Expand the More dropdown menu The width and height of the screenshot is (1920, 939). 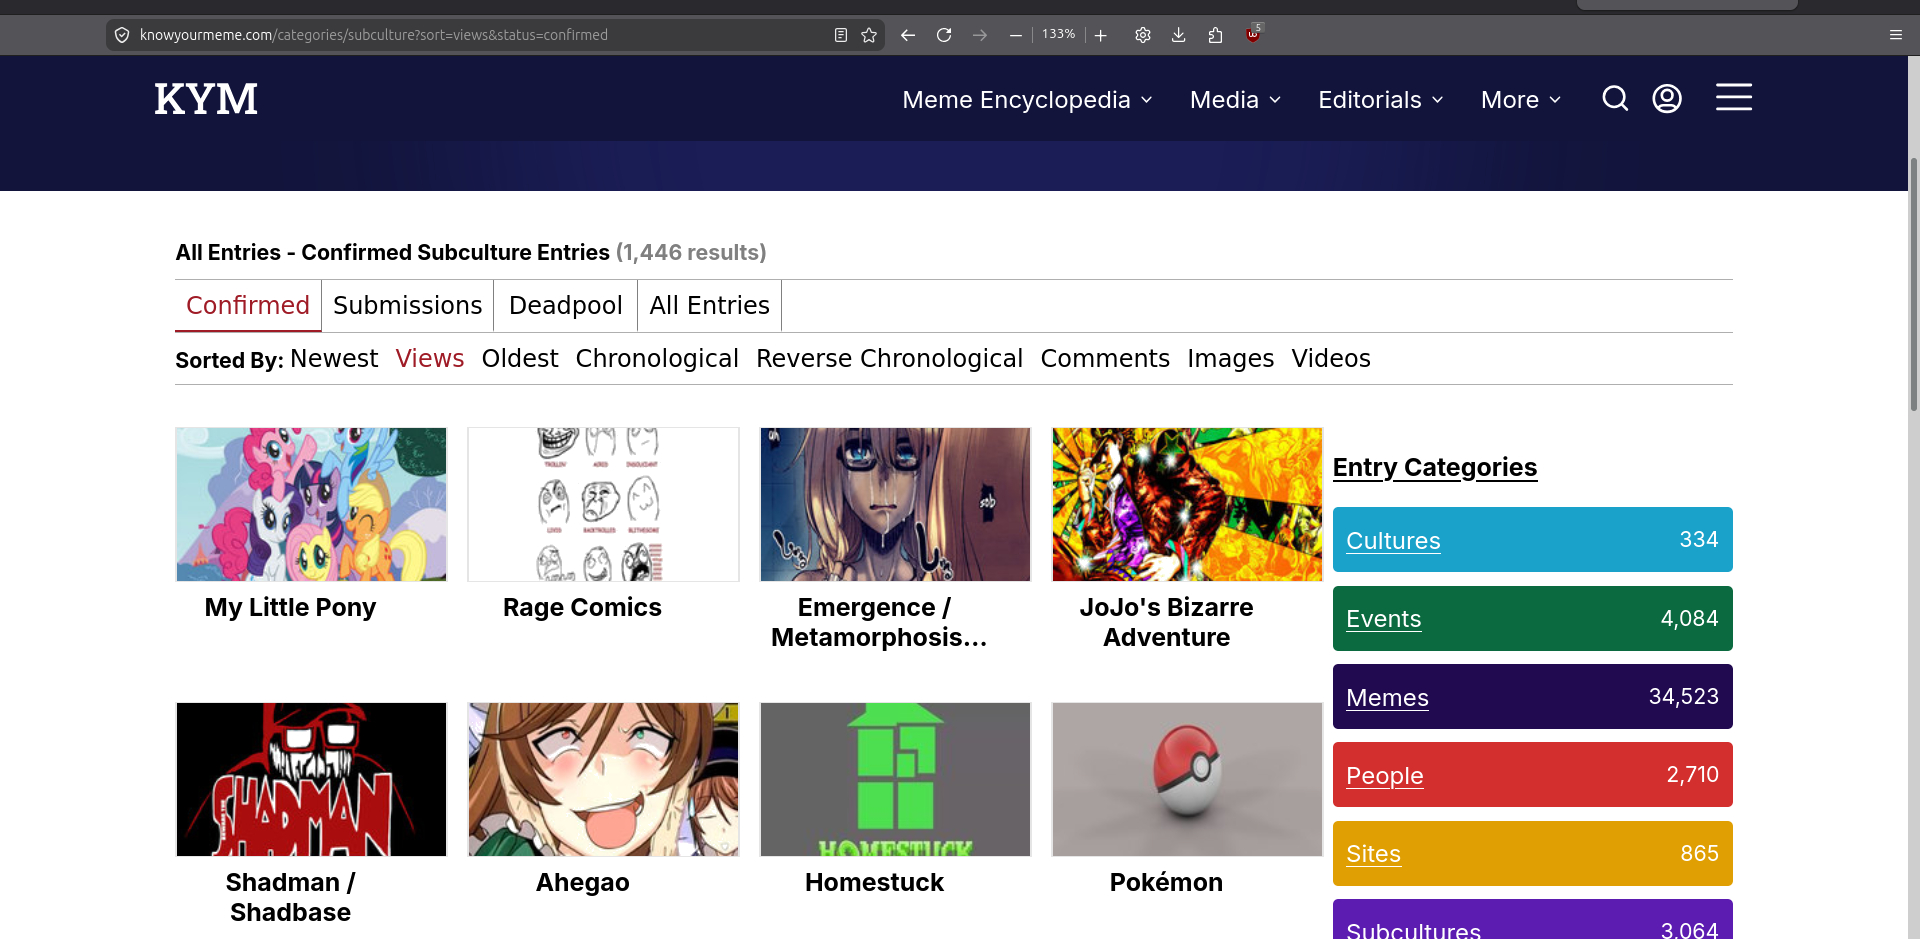(1521, 100)
